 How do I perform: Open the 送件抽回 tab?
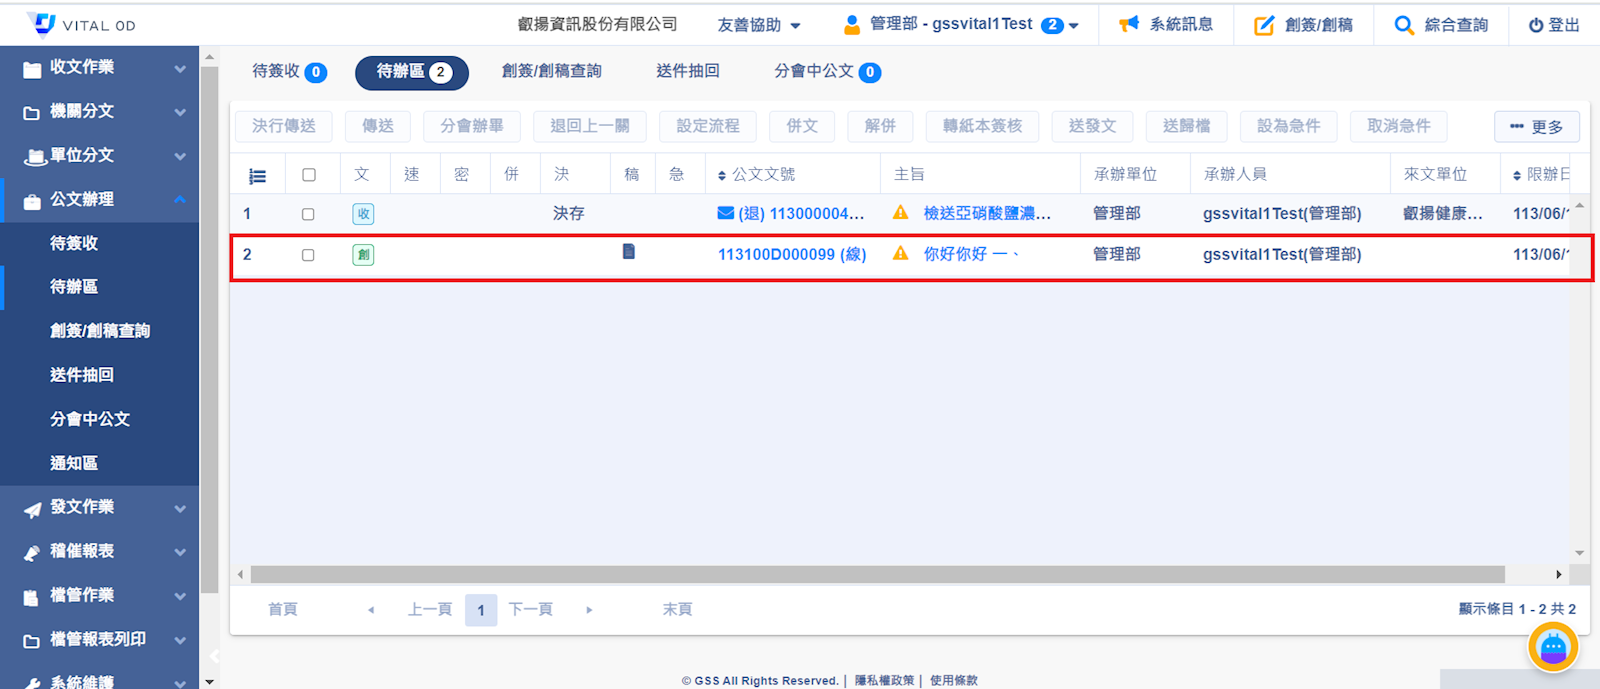coord(687,71)
